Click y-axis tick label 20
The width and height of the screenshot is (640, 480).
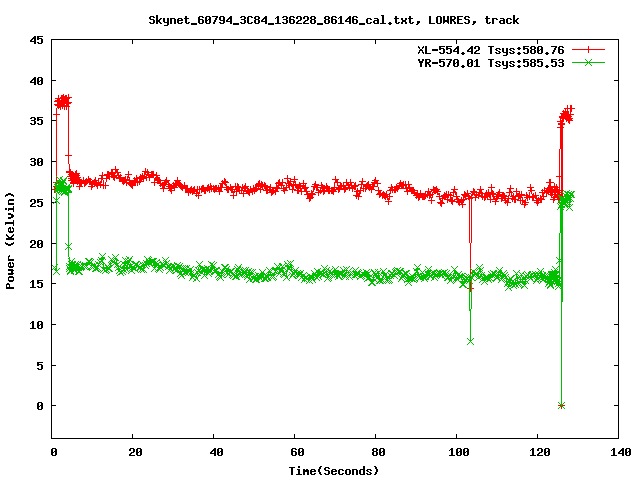click(36, 244)
